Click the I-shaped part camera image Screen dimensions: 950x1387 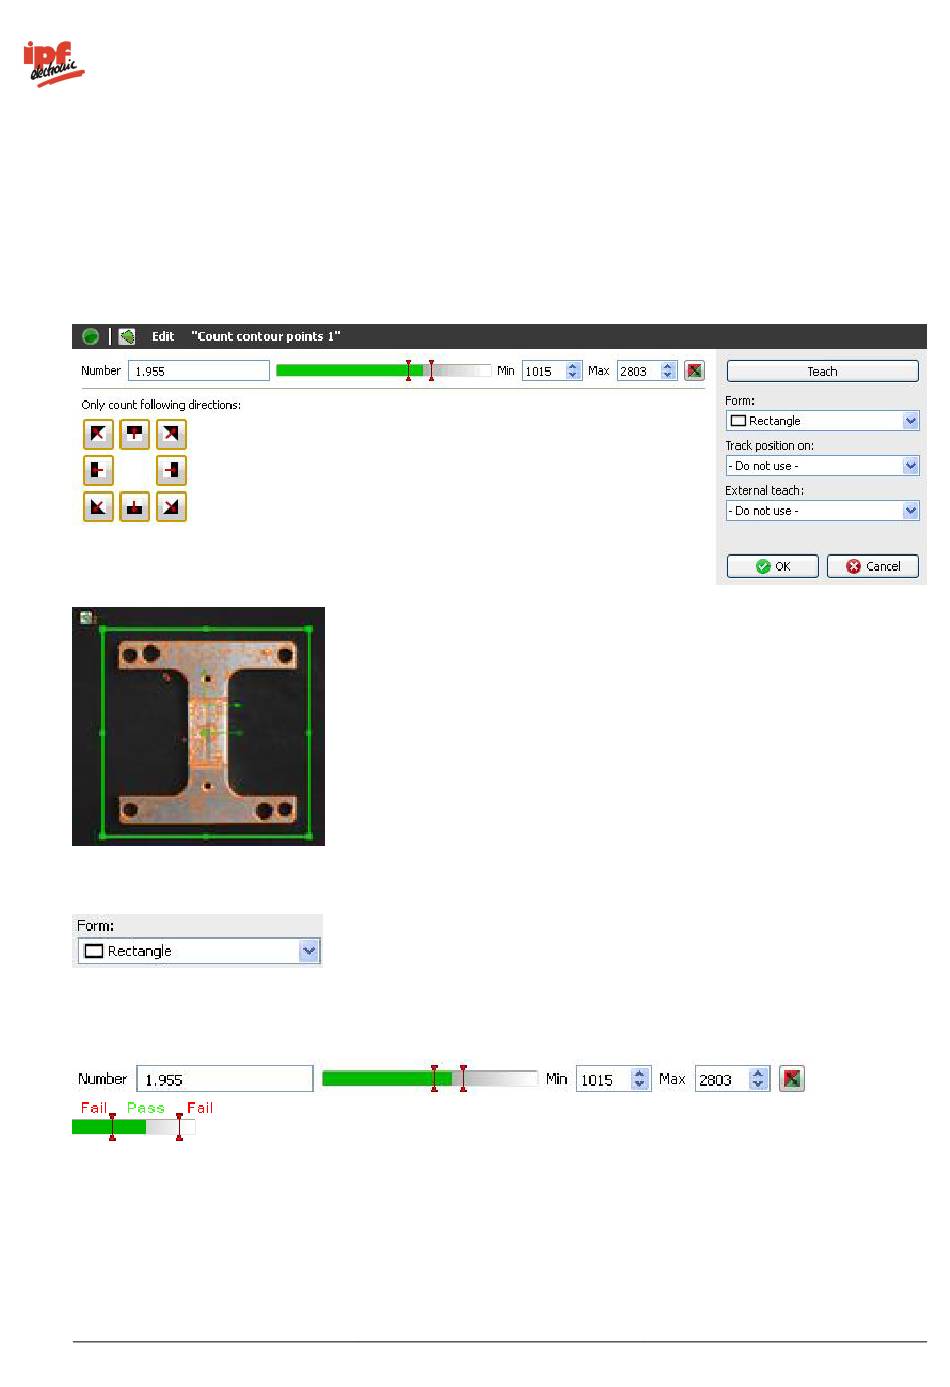(x=198, y=726)
